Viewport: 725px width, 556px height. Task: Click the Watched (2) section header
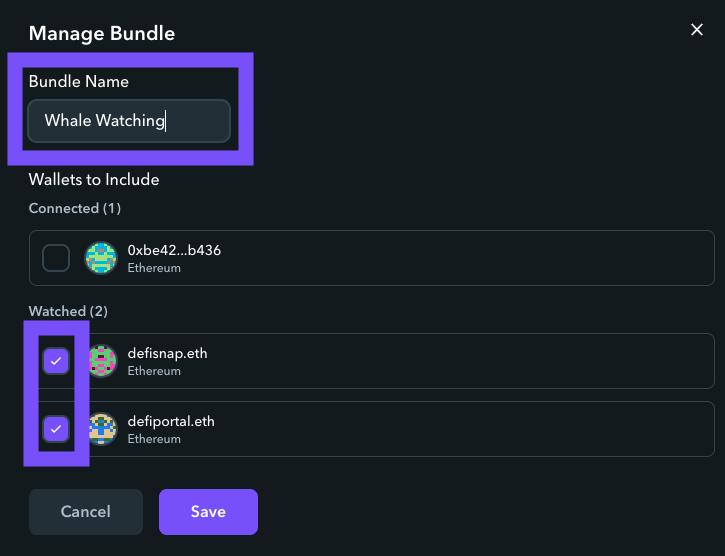[x=68, y=311]
